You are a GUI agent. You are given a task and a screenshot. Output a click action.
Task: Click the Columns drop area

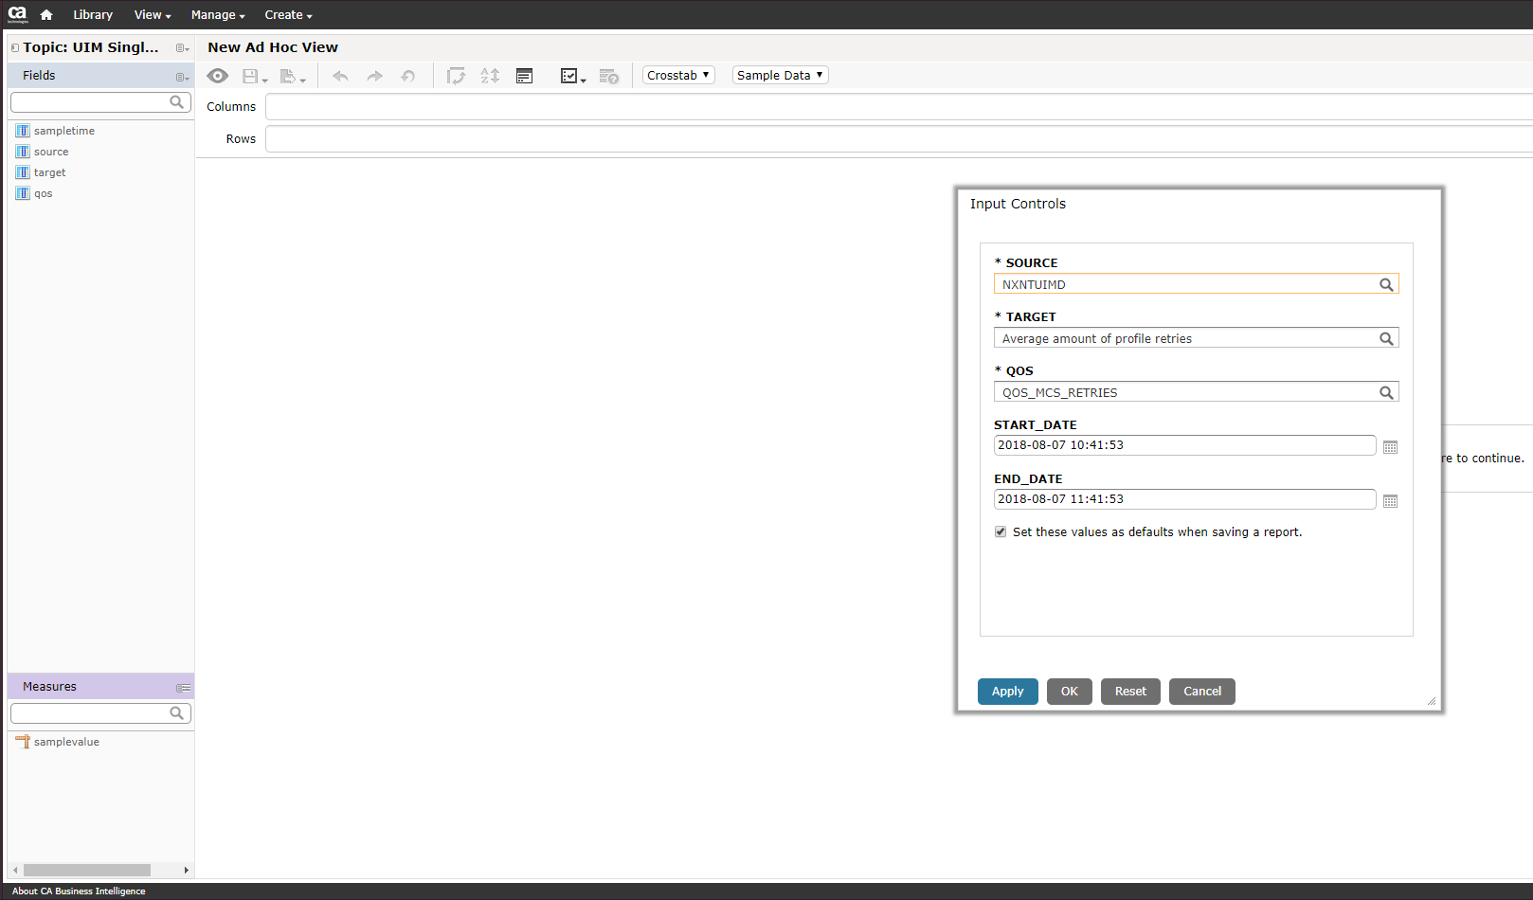point(898,107)
